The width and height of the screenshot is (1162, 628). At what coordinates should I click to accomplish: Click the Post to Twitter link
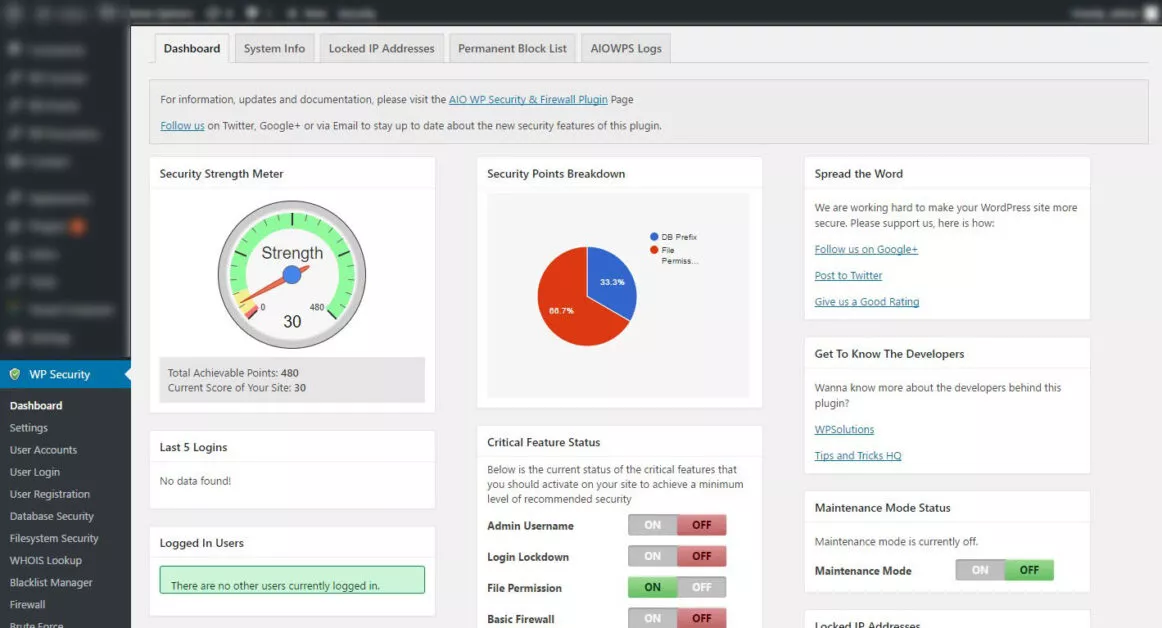848,276
